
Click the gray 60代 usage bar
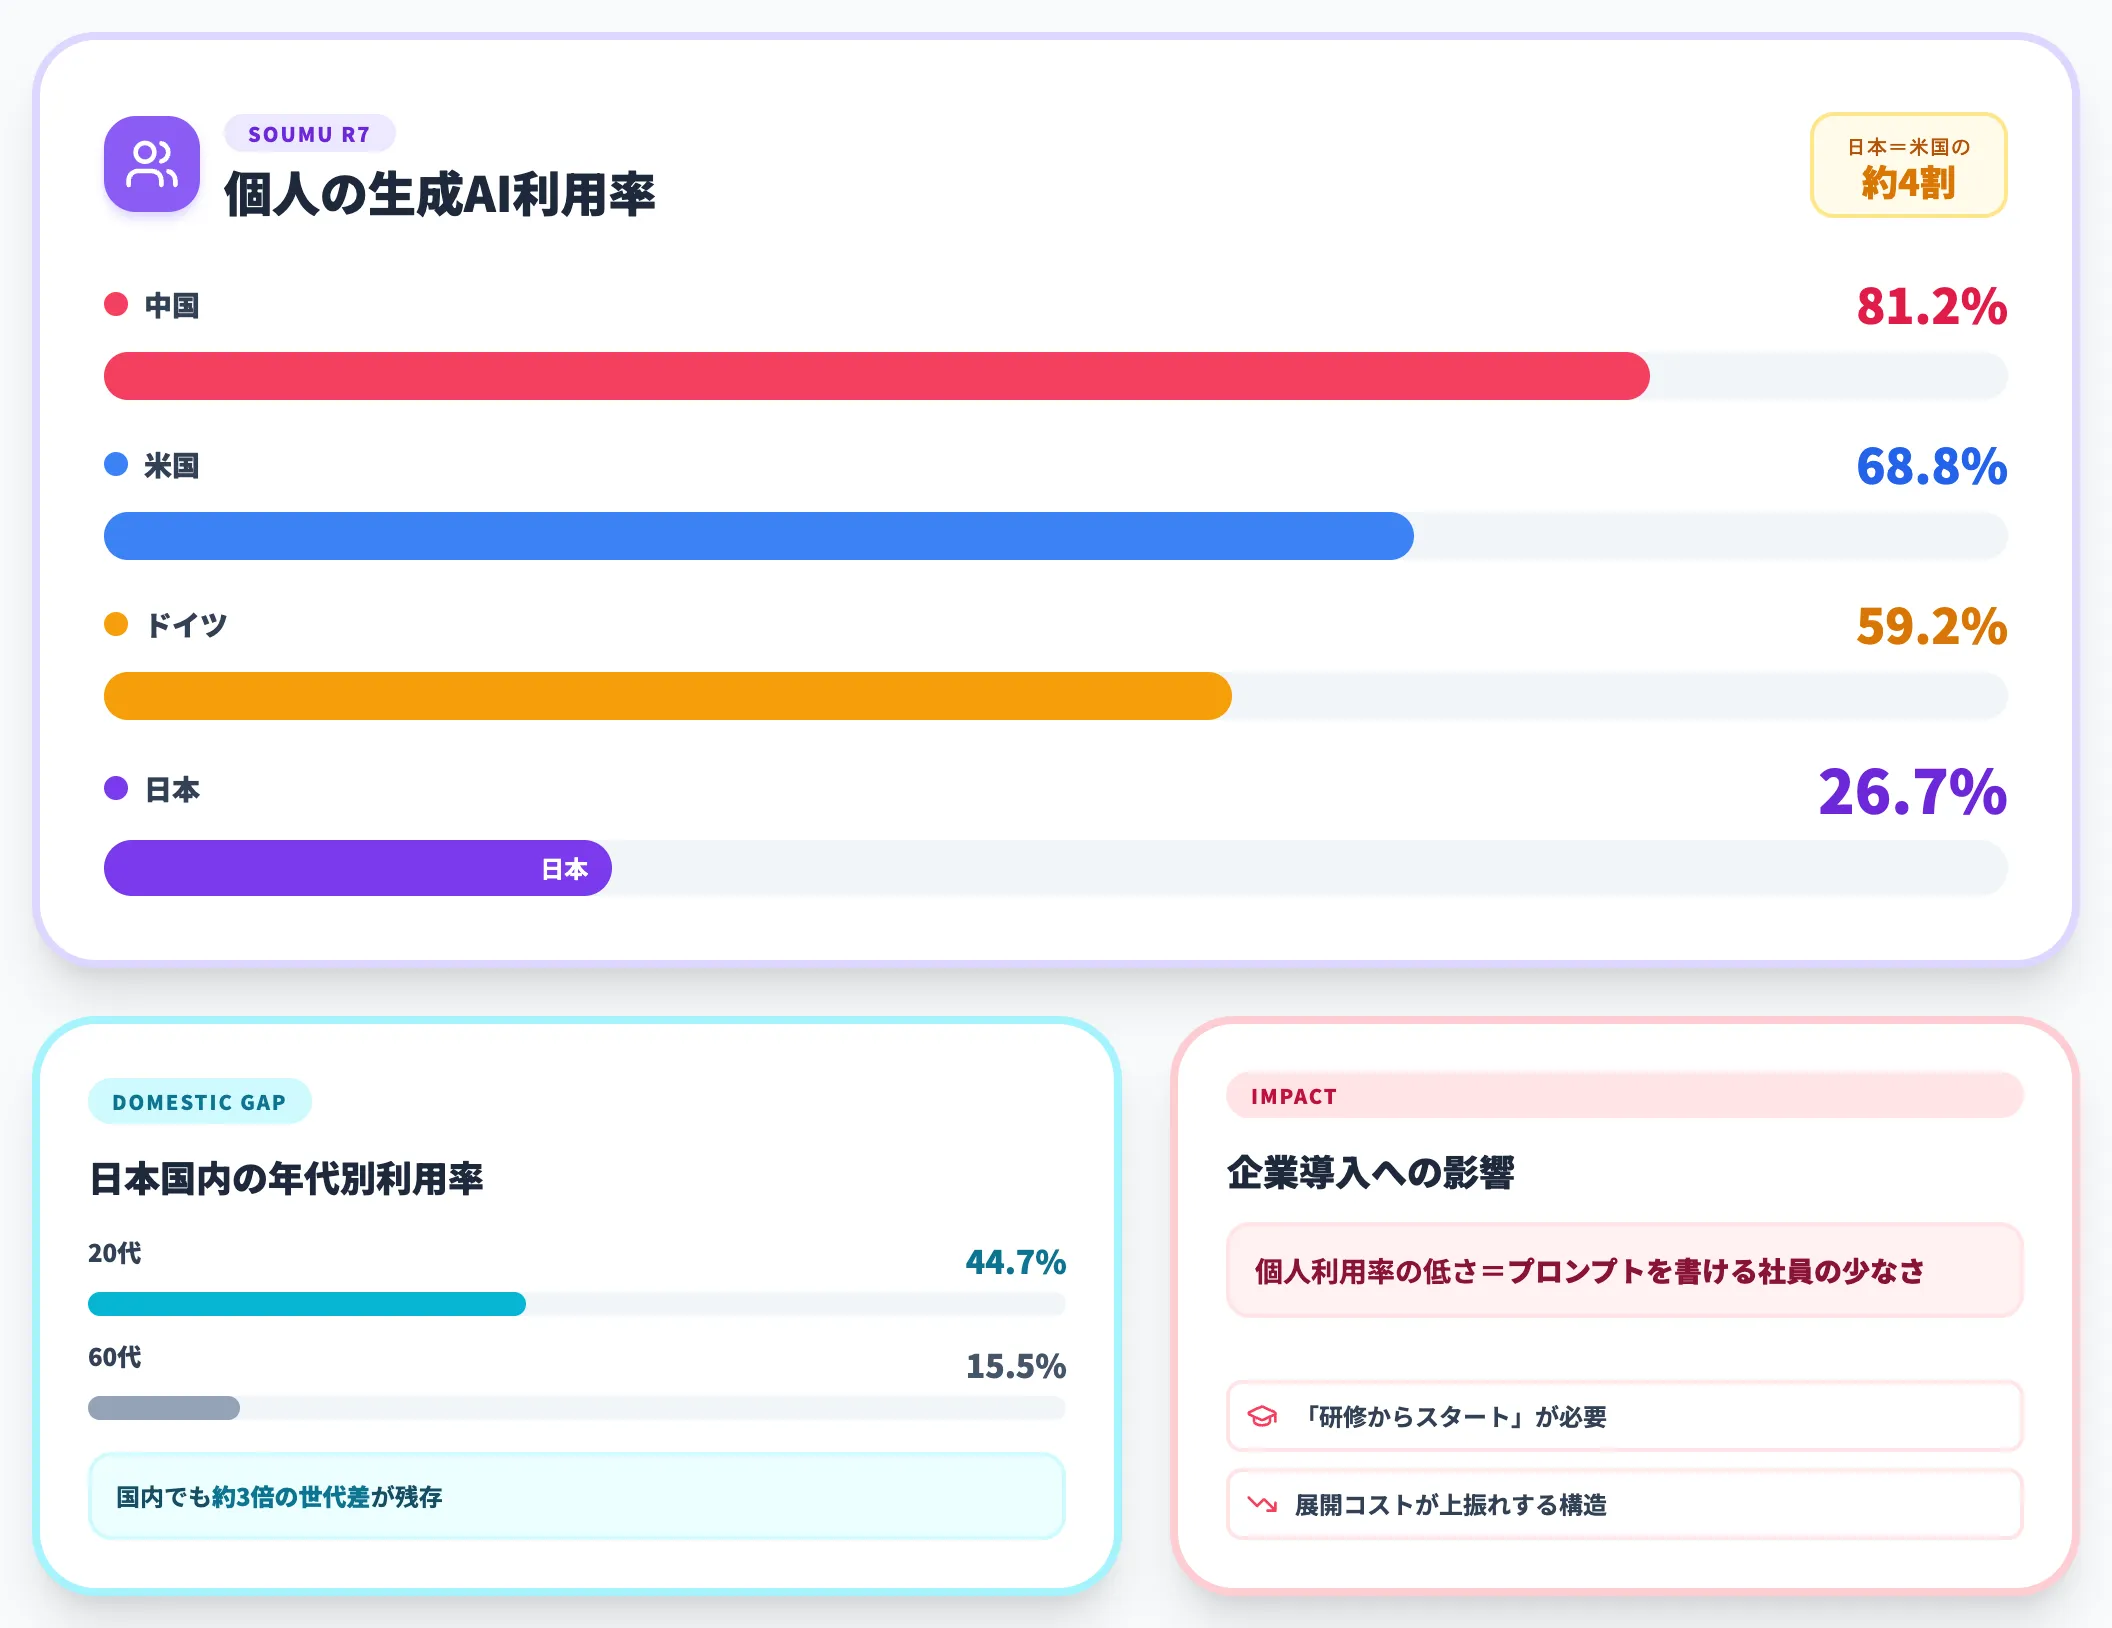pyautogui.click(x=164, y=1408)
